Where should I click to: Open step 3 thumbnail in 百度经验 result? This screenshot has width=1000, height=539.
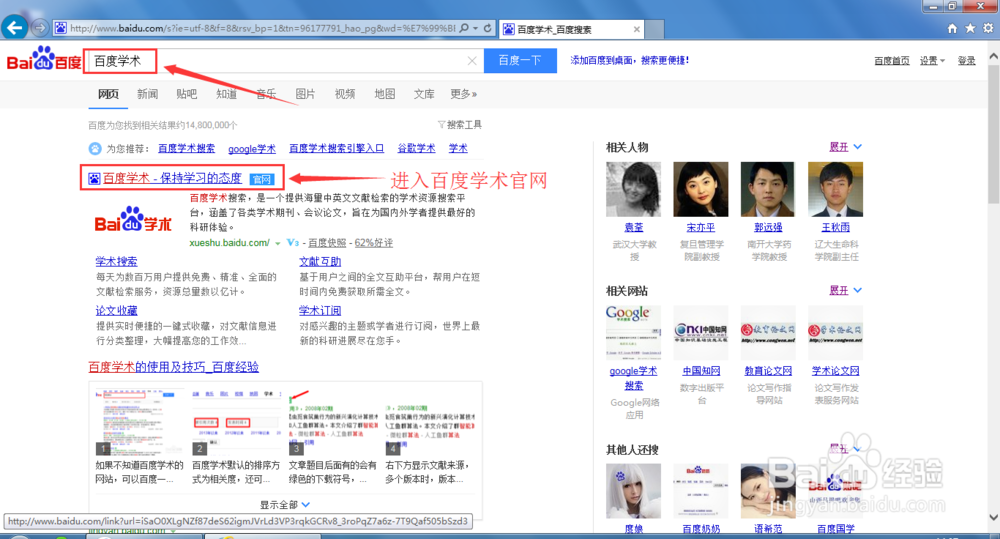tap(332, 422)
